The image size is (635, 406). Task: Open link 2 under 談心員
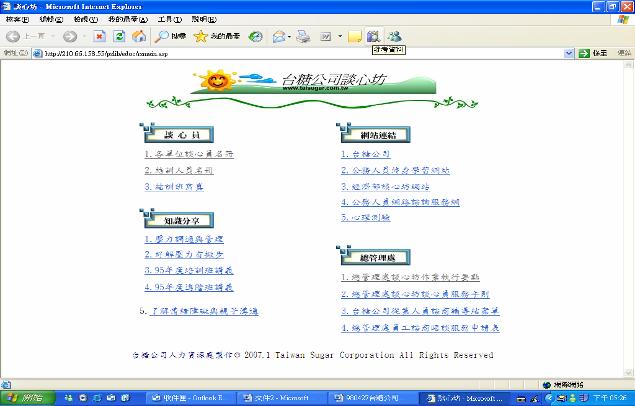[179, 170]
